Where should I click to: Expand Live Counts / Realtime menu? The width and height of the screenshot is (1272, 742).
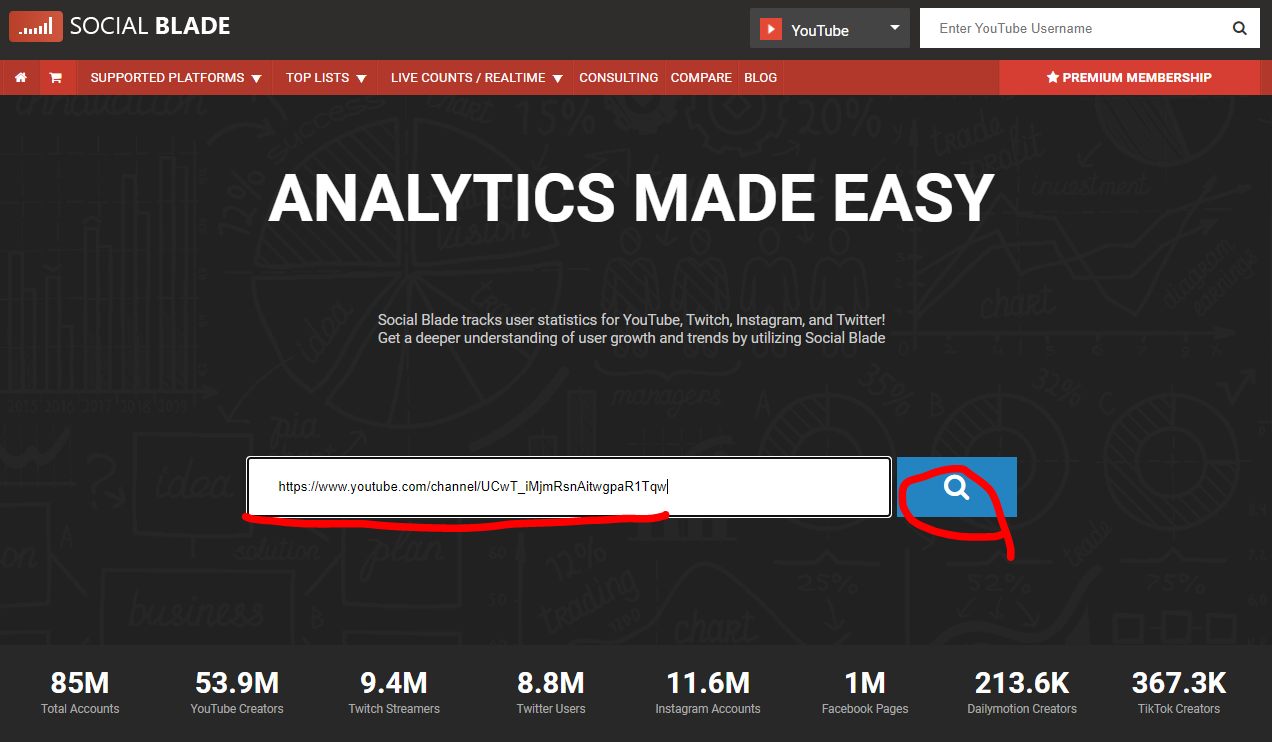[x=477, y=78]
